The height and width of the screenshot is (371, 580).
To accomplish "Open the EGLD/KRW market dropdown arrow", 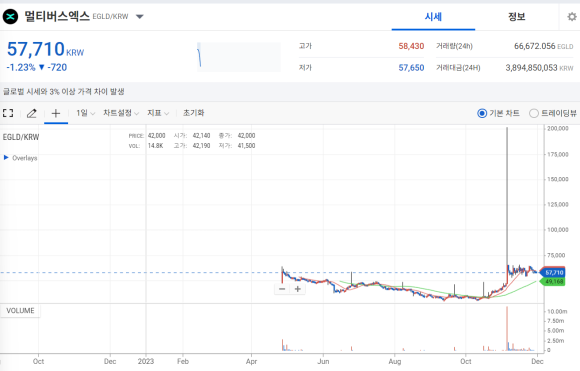I will pos(139,17).
